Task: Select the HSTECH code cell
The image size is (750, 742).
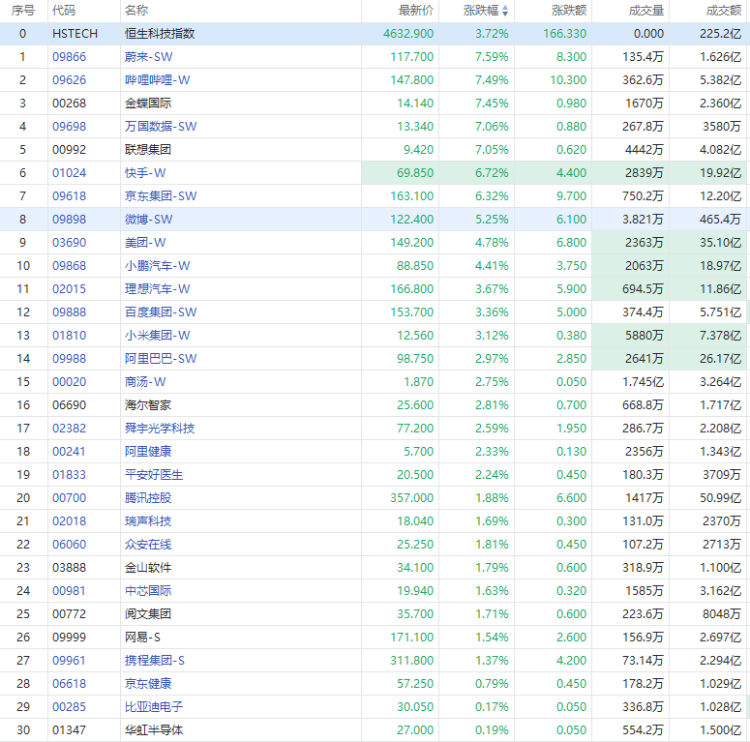Action: pyautogui.click(x=75, y=33)
